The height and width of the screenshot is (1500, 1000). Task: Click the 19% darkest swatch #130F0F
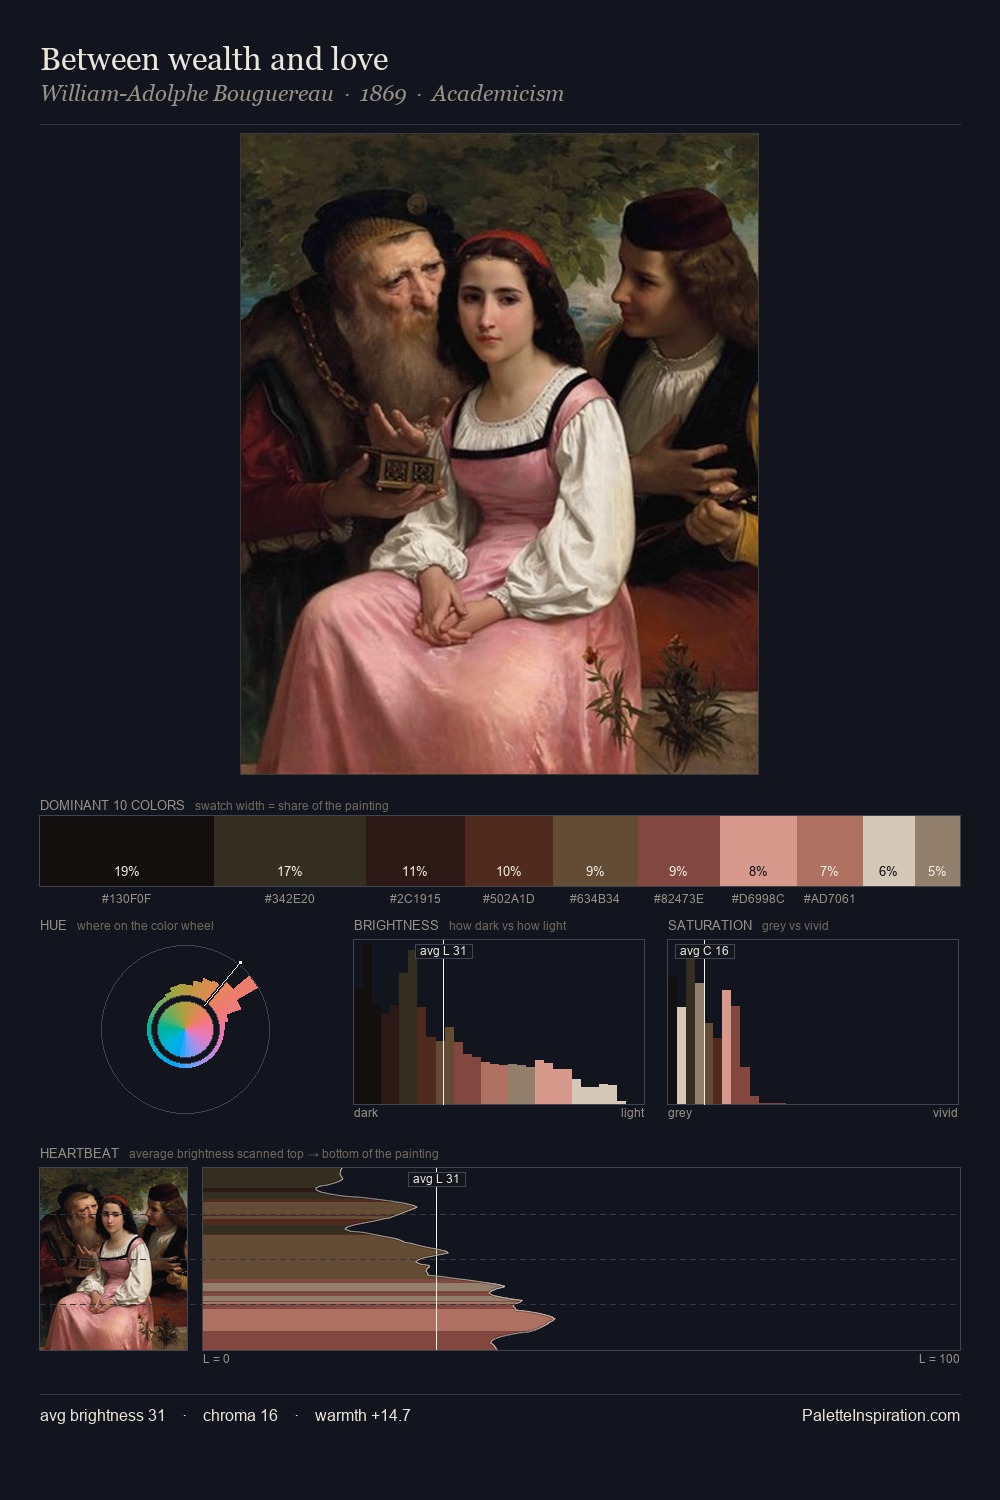pos(127,851)
